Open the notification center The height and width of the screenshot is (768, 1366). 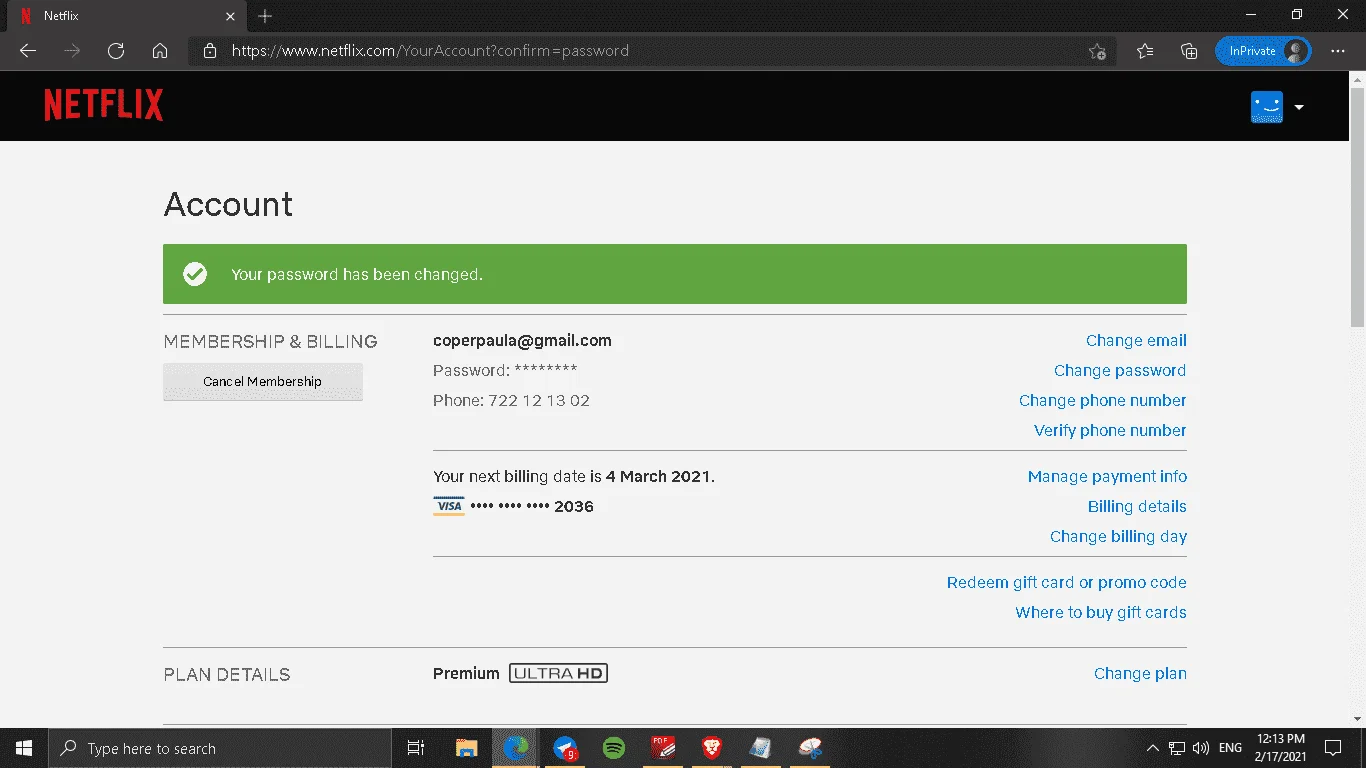coord(1333,748)
